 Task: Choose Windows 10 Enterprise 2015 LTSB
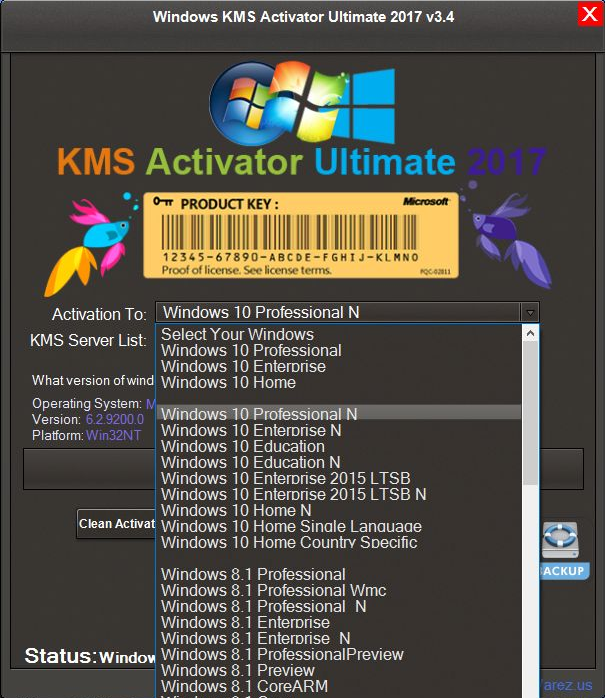point(339,478)
